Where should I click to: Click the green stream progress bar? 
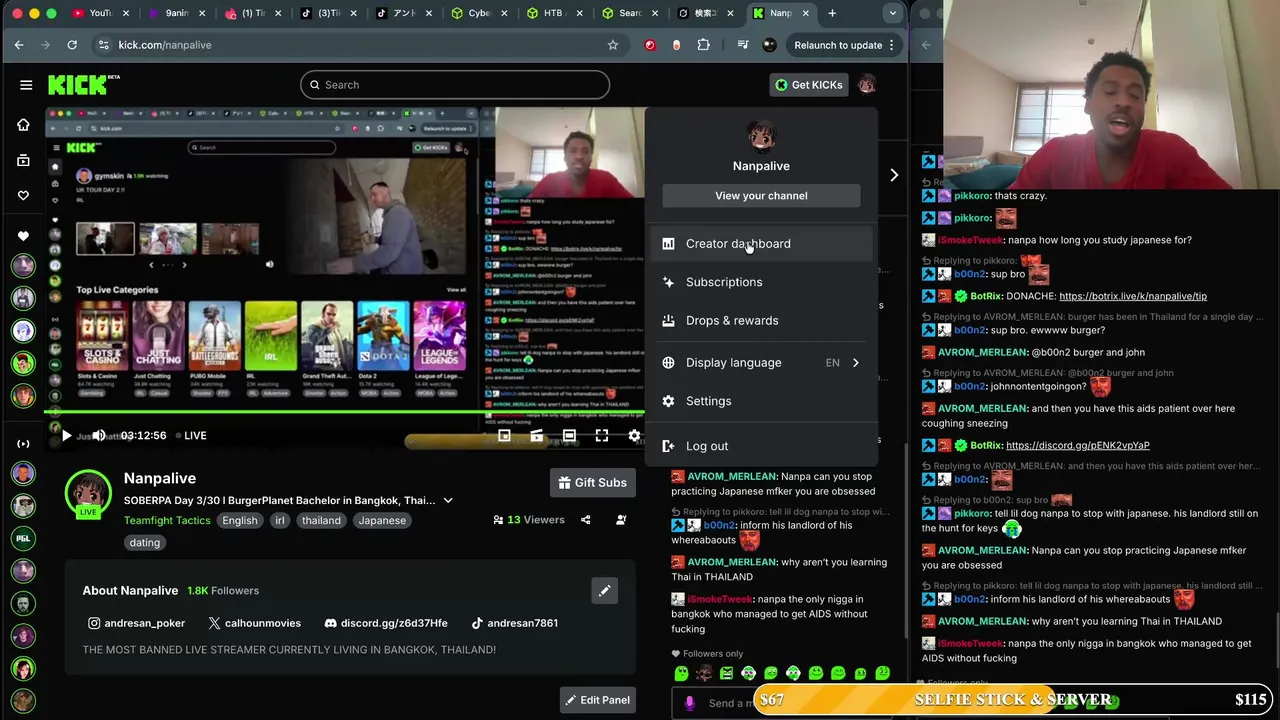[x=345, y=411]
